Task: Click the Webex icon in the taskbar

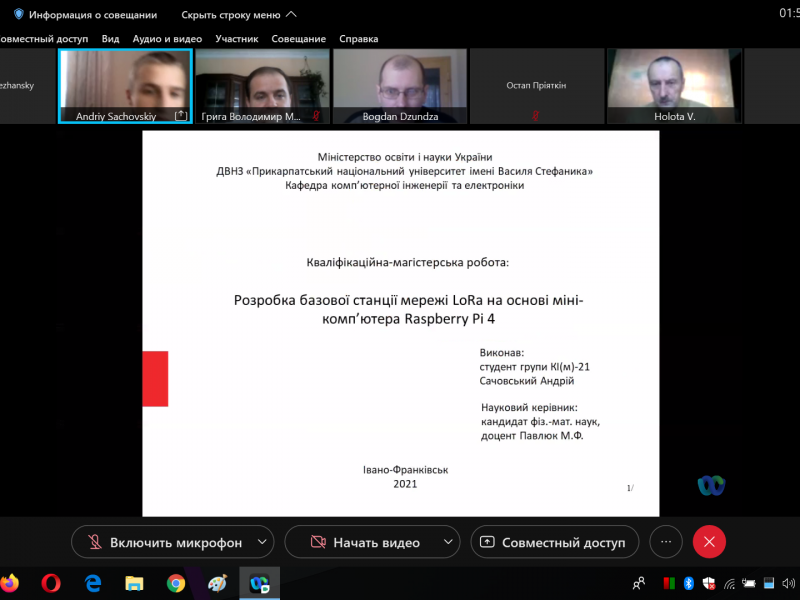Action: pyautogui.click(x=259, y=582)
